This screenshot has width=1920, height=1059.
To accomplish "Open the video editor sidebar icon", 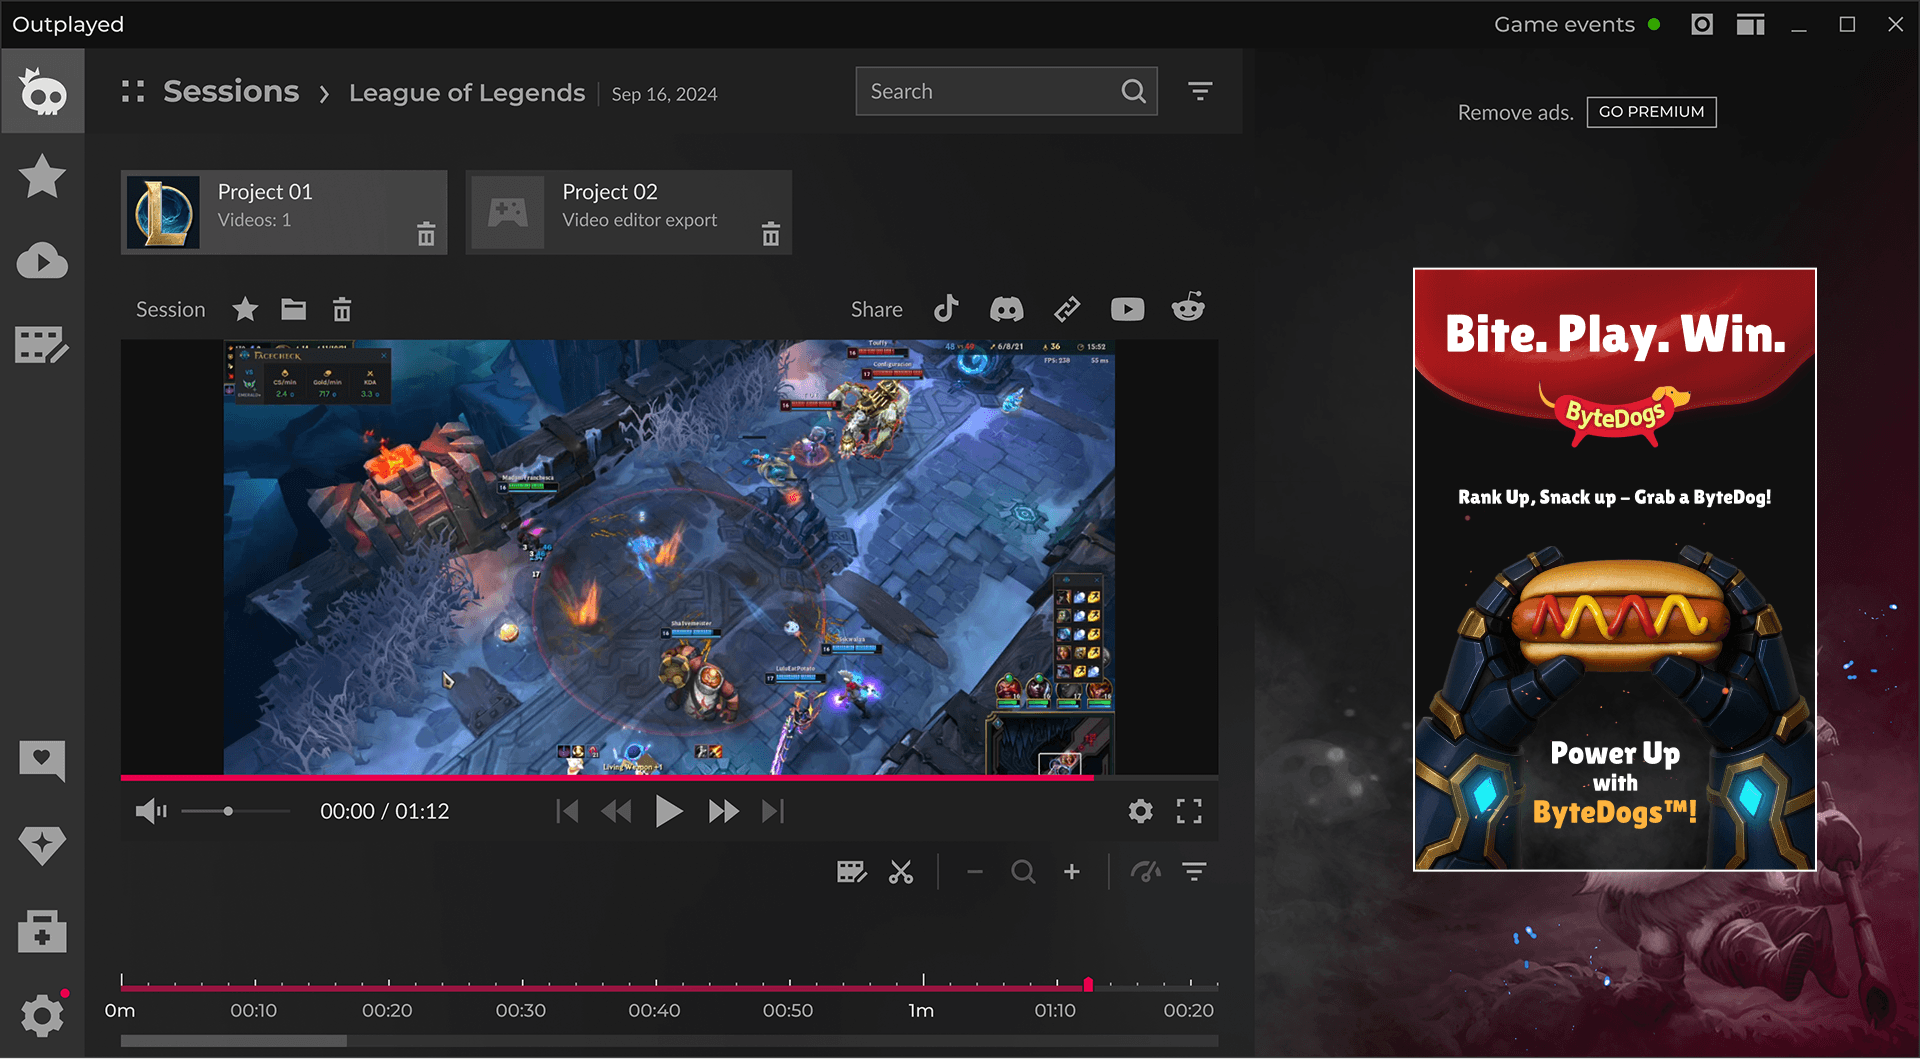I will [x=42, y=345].
